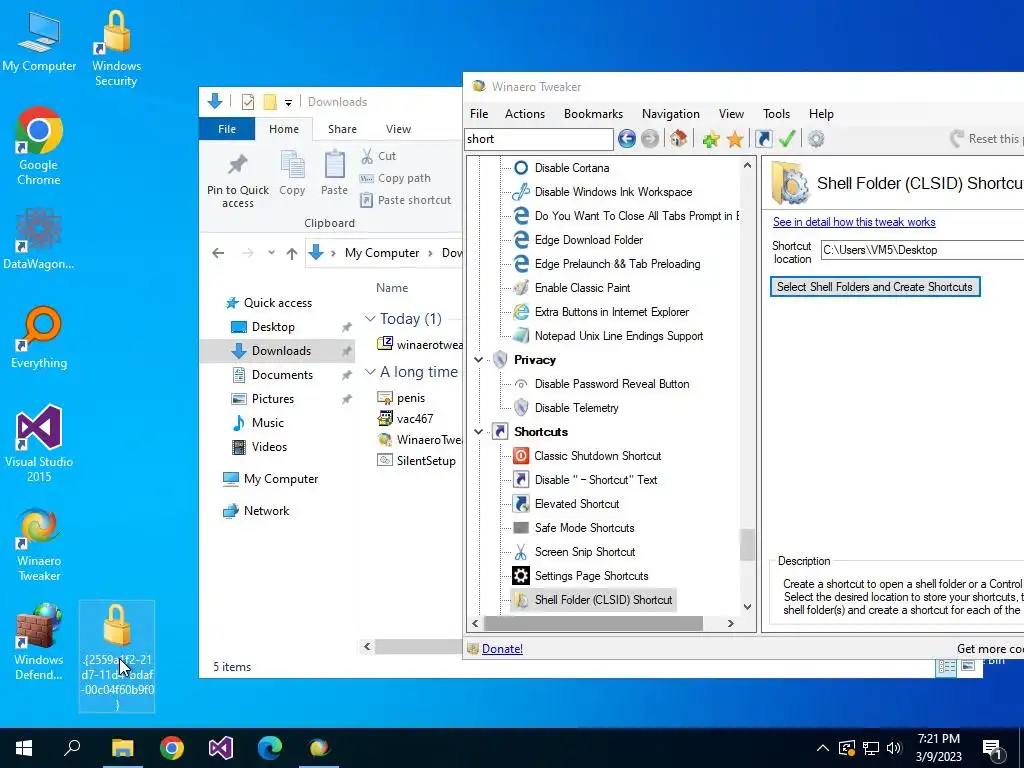Open the Bookmarks menu

pos(594,114)
